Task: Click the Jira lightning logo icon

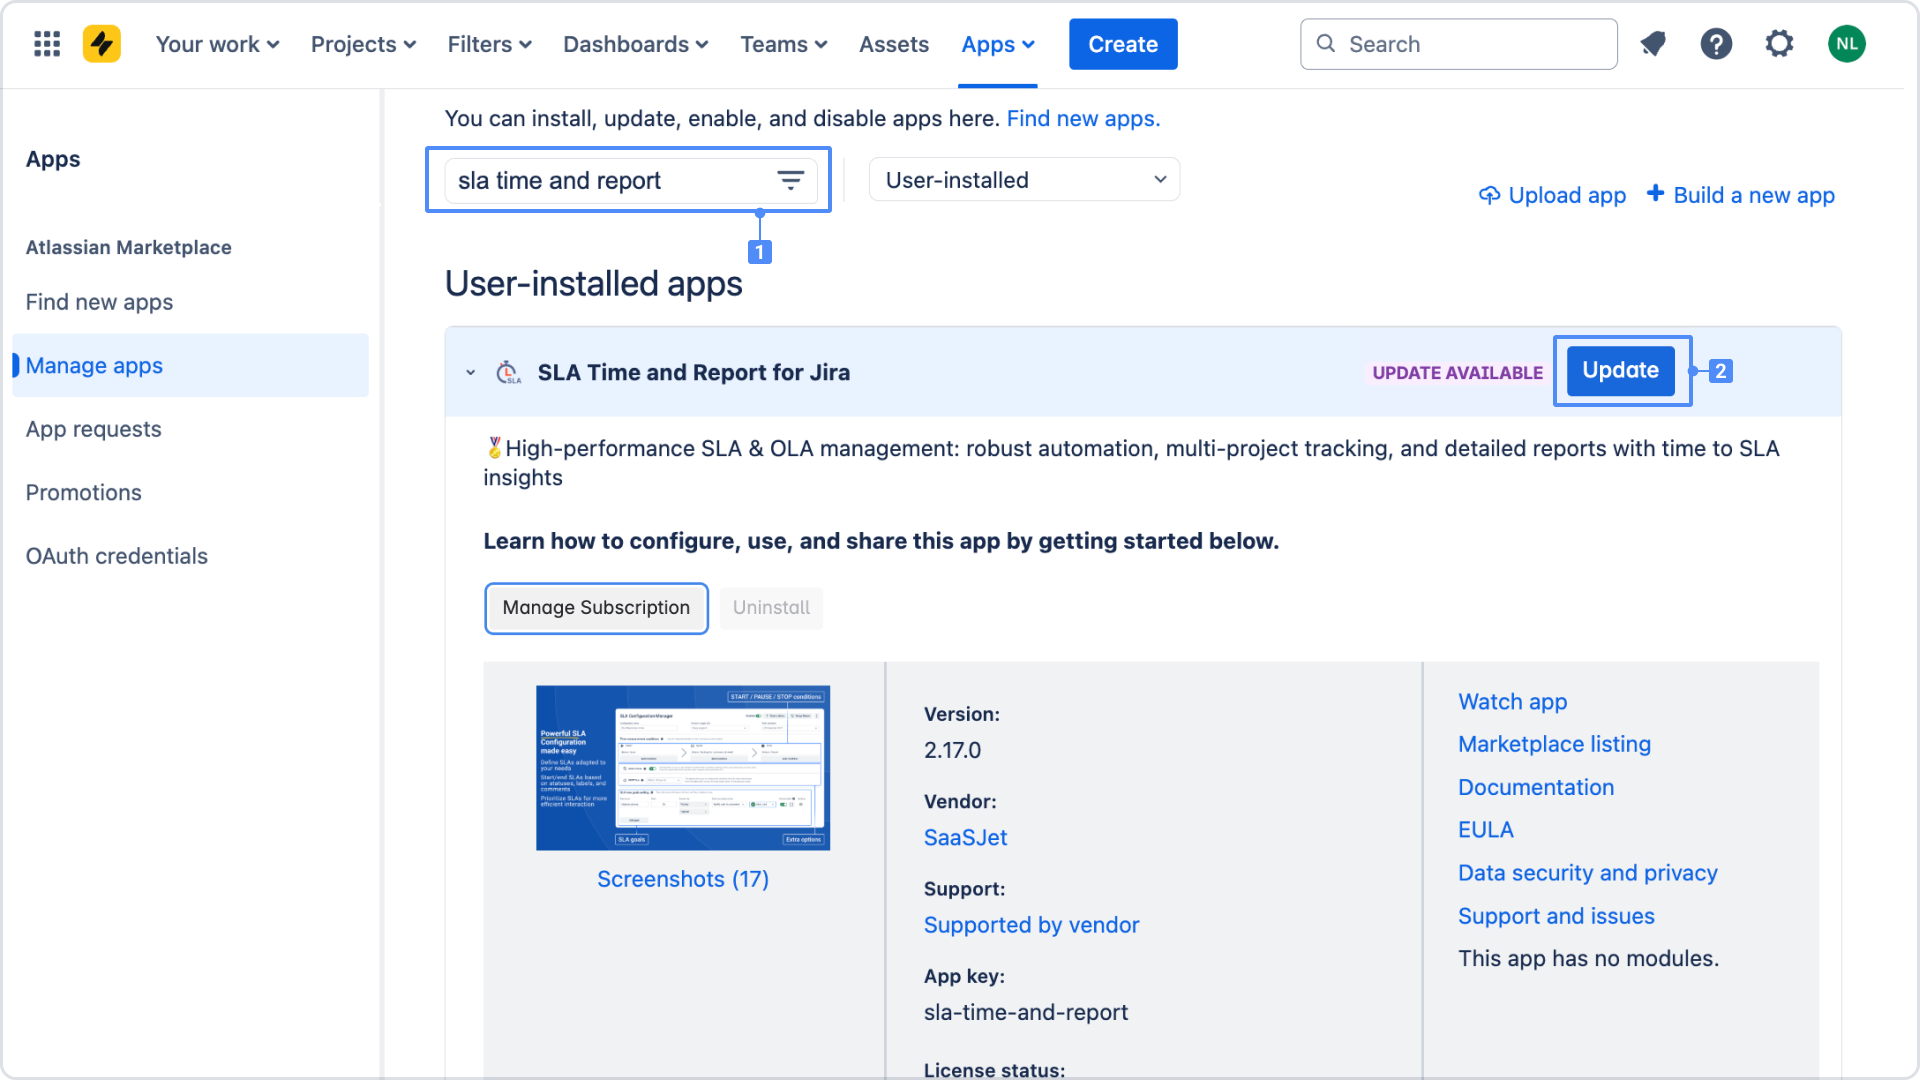Action: tap(102, 44)
